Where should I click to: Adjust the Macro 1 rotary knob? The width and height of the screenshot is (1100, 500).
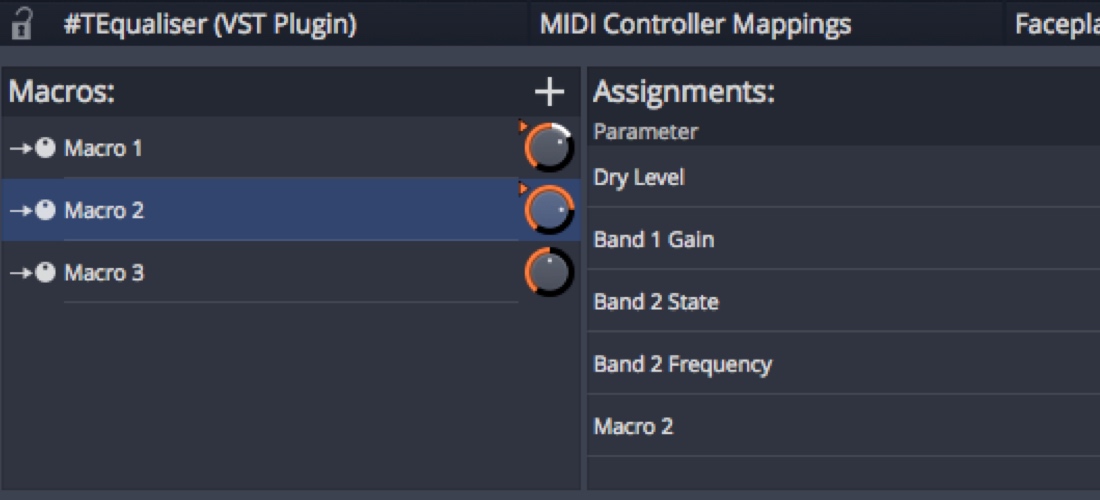point(549,149)
